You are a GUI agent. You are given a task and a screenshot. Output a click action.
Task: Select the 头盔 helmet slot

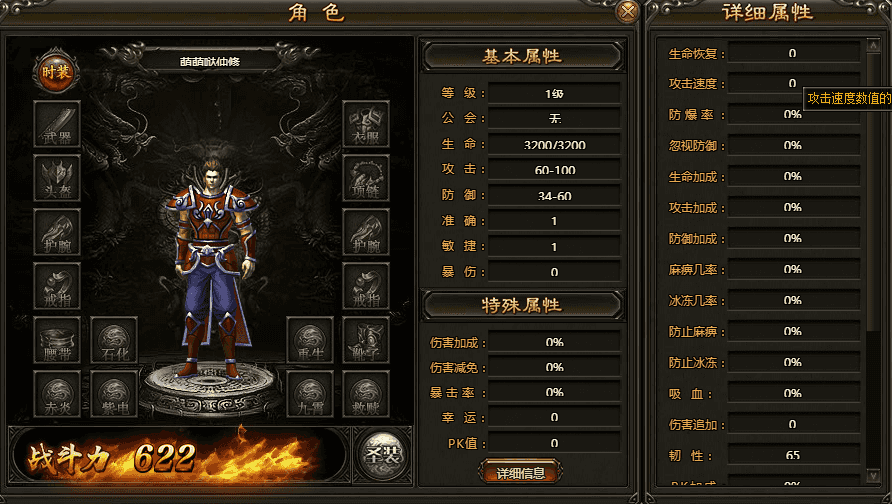click(x=57, y=178)
